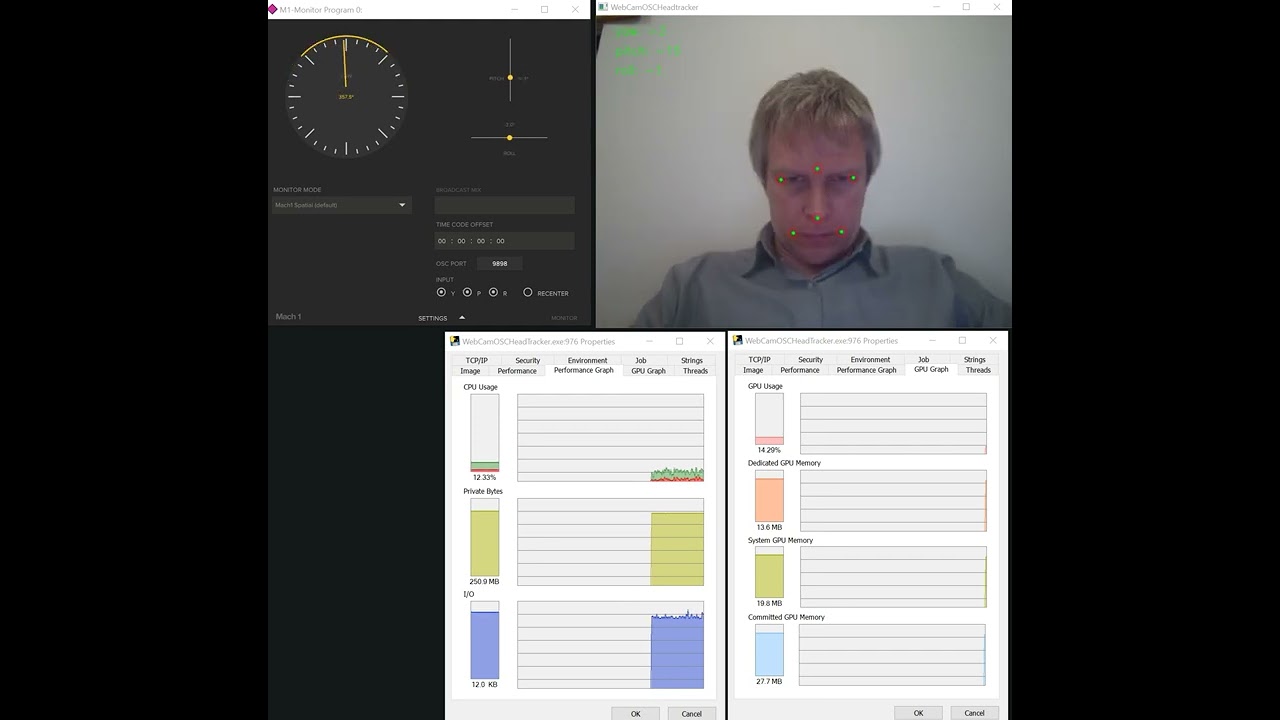Click right Properties window title bar icon
1280x720 pixels.
tap(737, 340)
